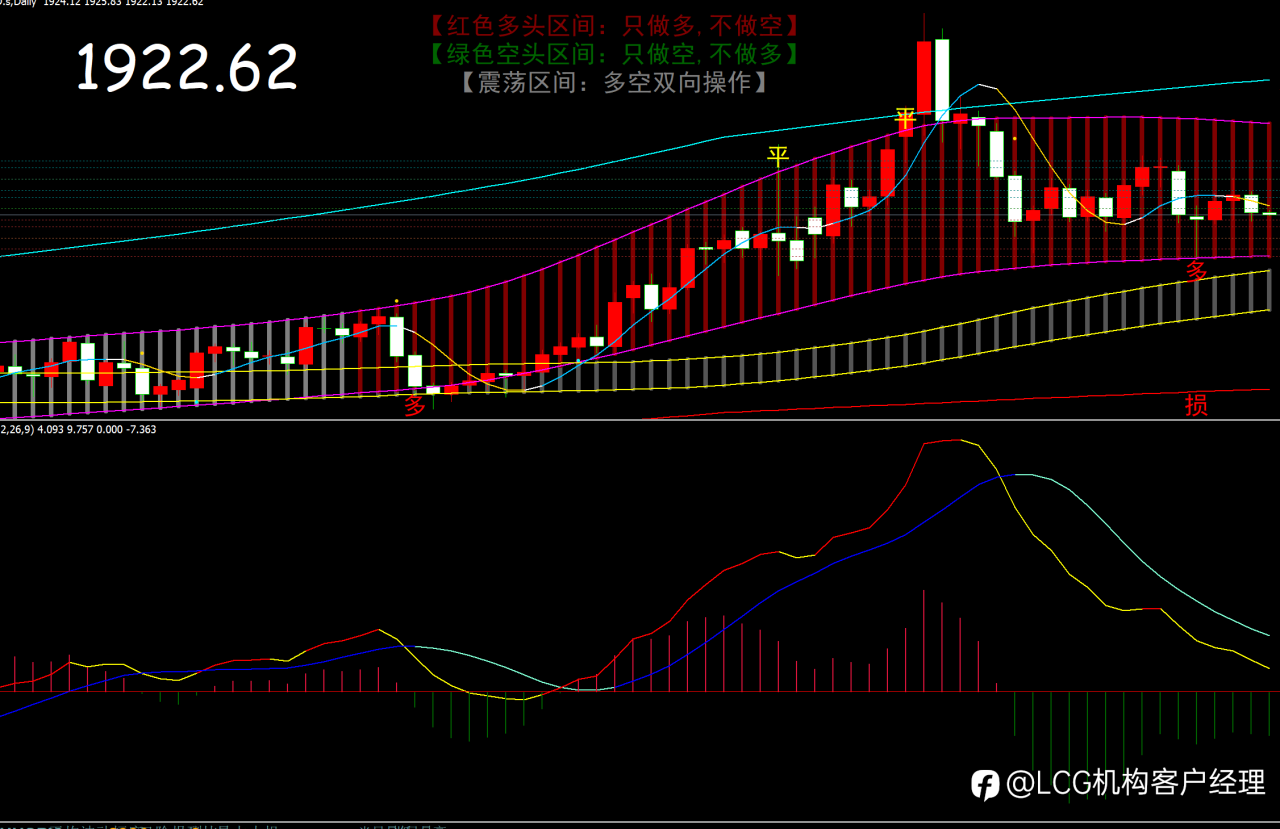Click the Facebook logo in the watermark
This screenshot has width=1280, height=829.
985,785
